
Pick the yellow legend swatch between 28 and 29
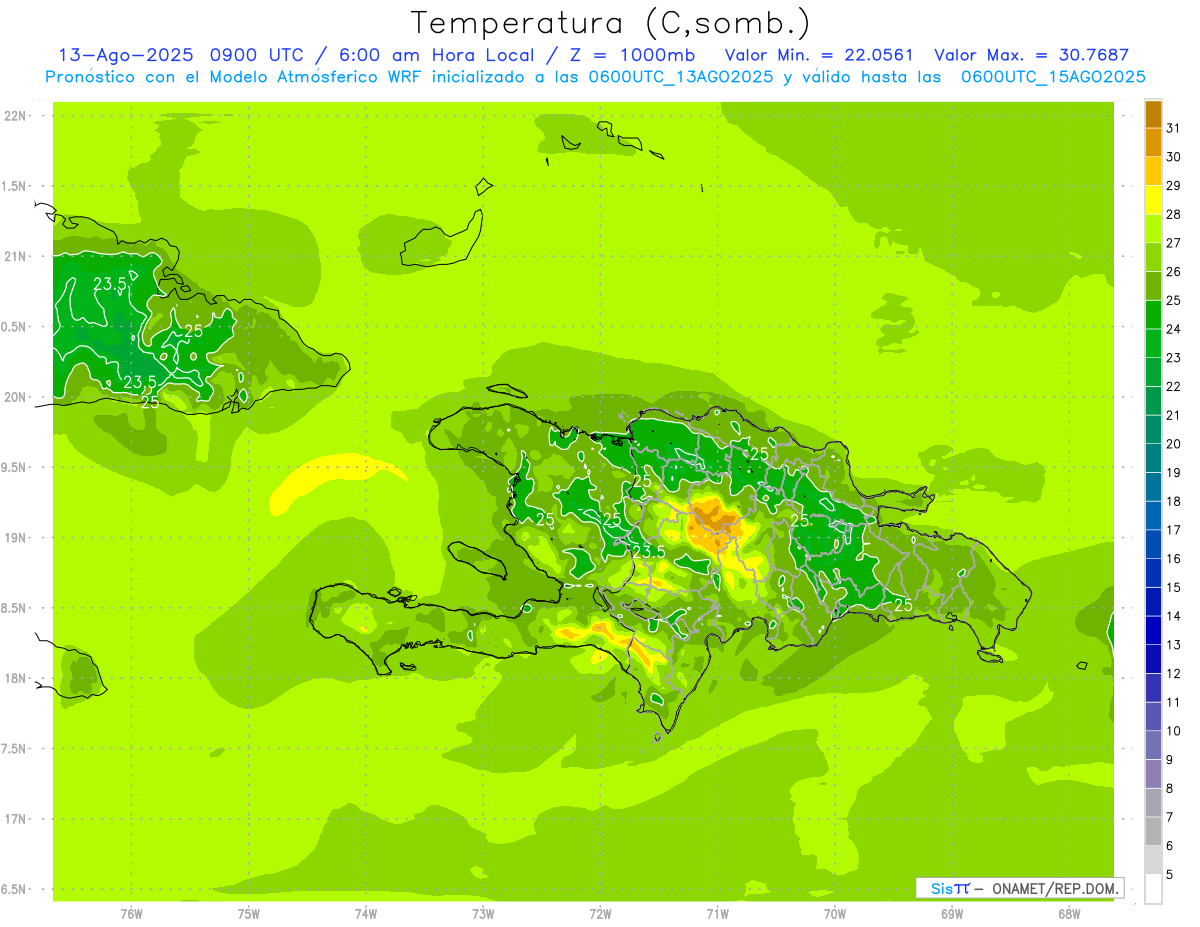pos(1153,200)
